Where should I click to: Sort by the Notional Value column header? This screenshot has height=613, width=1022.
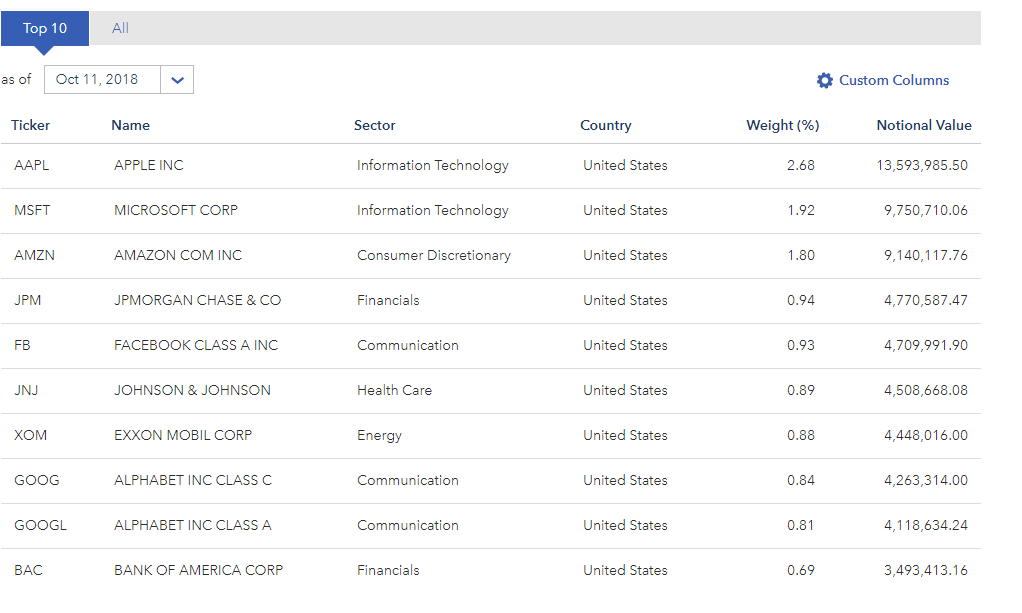click(x=923, y=126)
